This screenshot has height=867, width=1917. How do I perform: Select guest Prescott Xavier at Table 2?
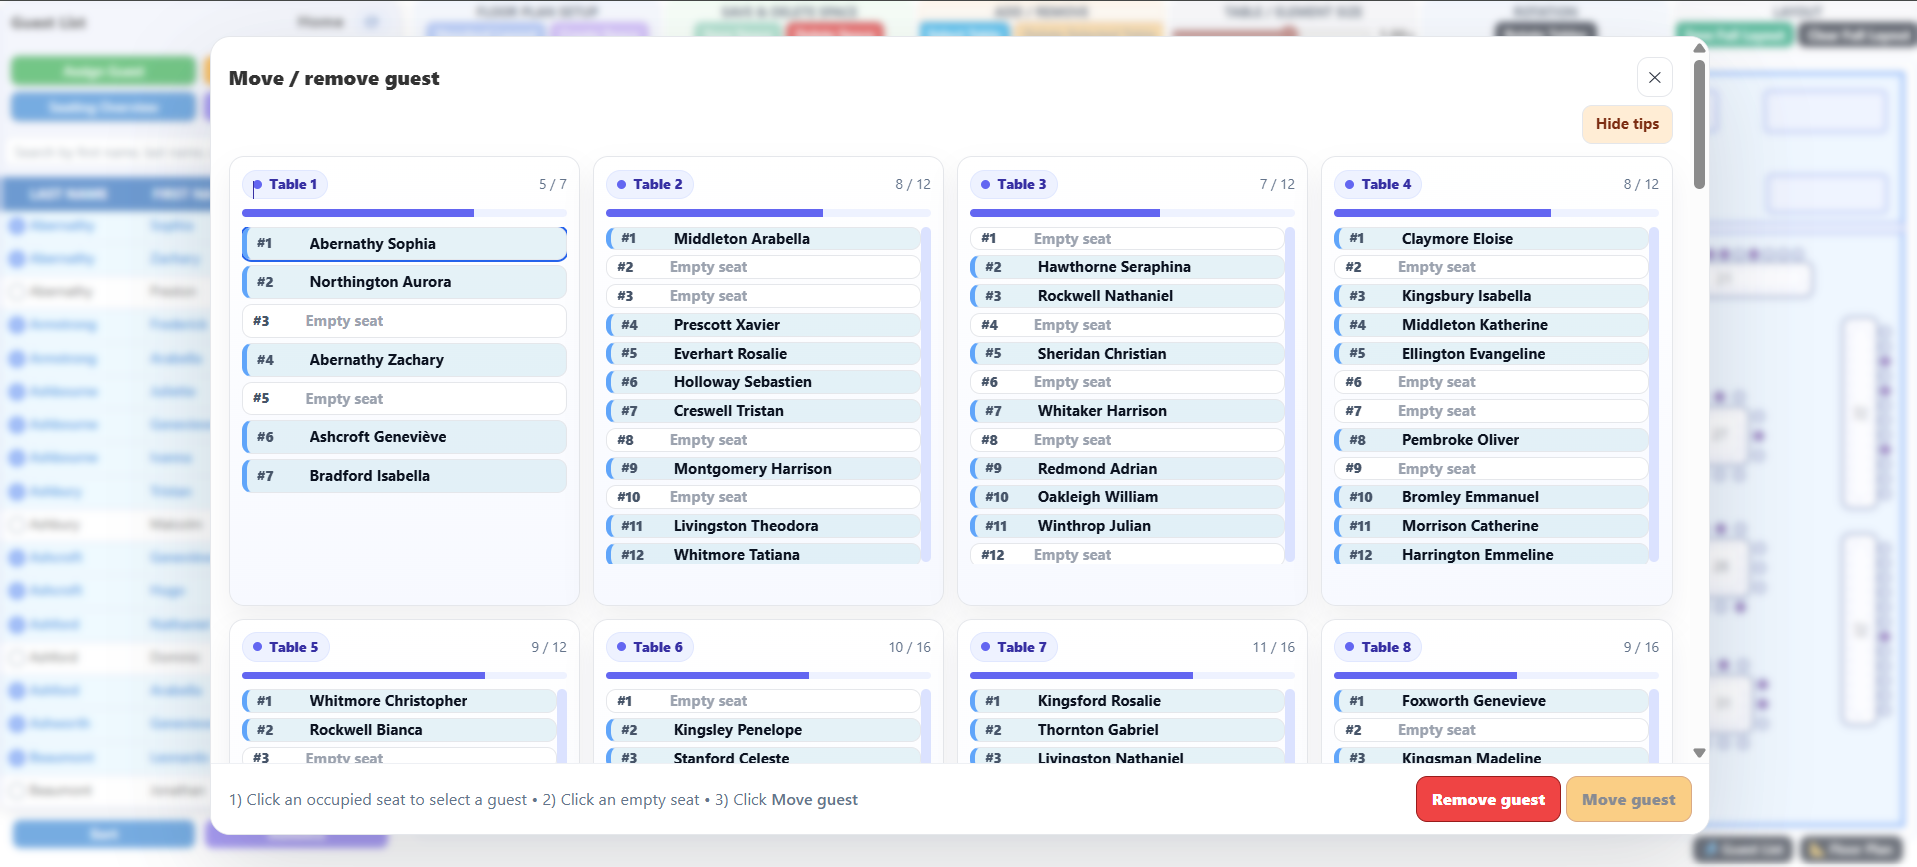[763, 325]
